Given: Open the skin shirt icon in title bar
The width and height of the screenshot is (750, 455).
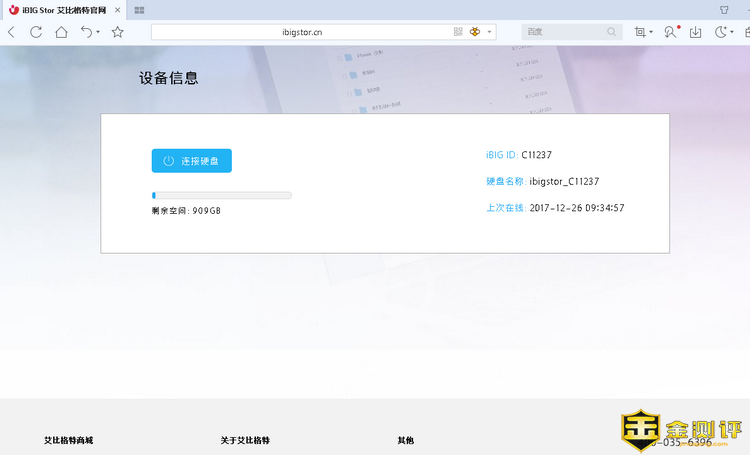Looking at the screenshot, I should click(724, 9).
